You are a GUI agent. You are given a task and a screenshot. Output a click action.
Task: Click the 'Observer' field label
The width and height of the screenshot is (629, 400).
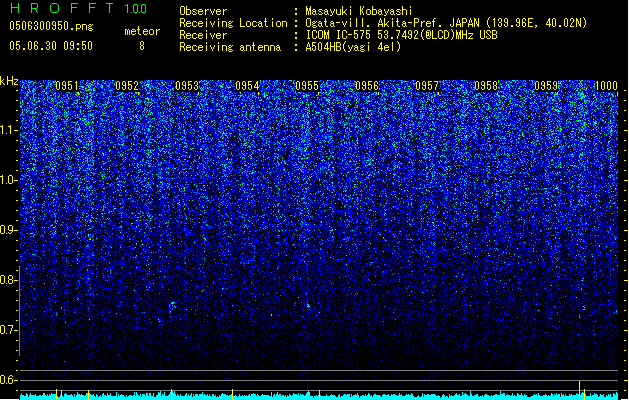click(x=203, y=11)
